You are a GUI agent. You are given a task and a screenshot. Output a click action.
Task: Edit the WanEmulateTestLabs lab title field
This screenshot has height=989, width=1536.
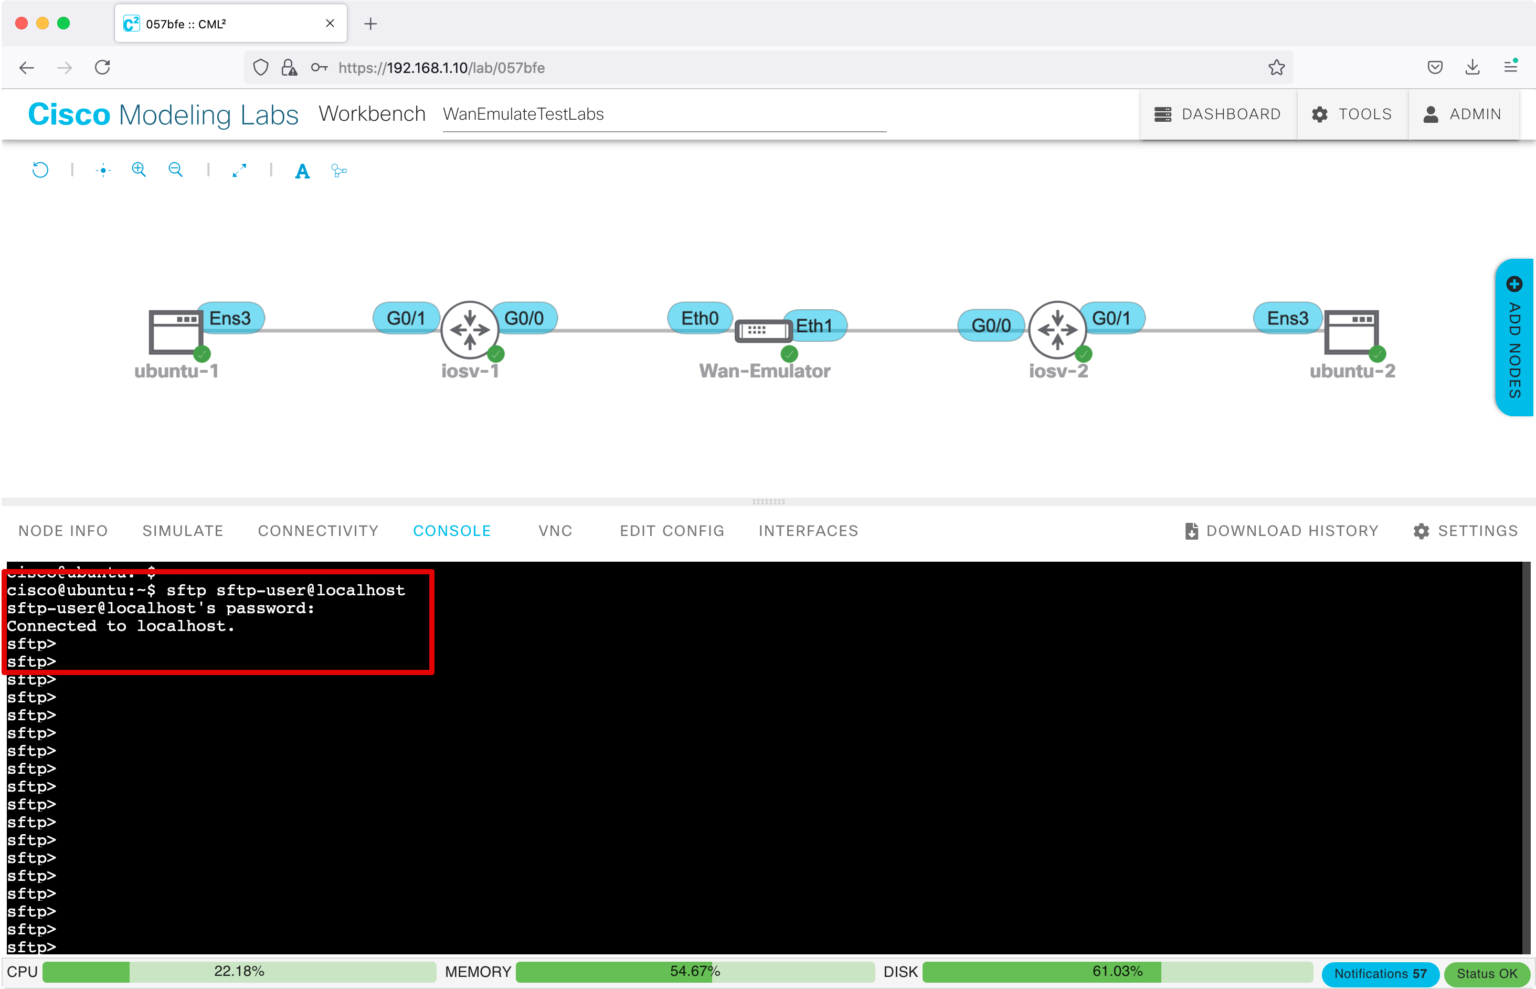tap(664, 114)
